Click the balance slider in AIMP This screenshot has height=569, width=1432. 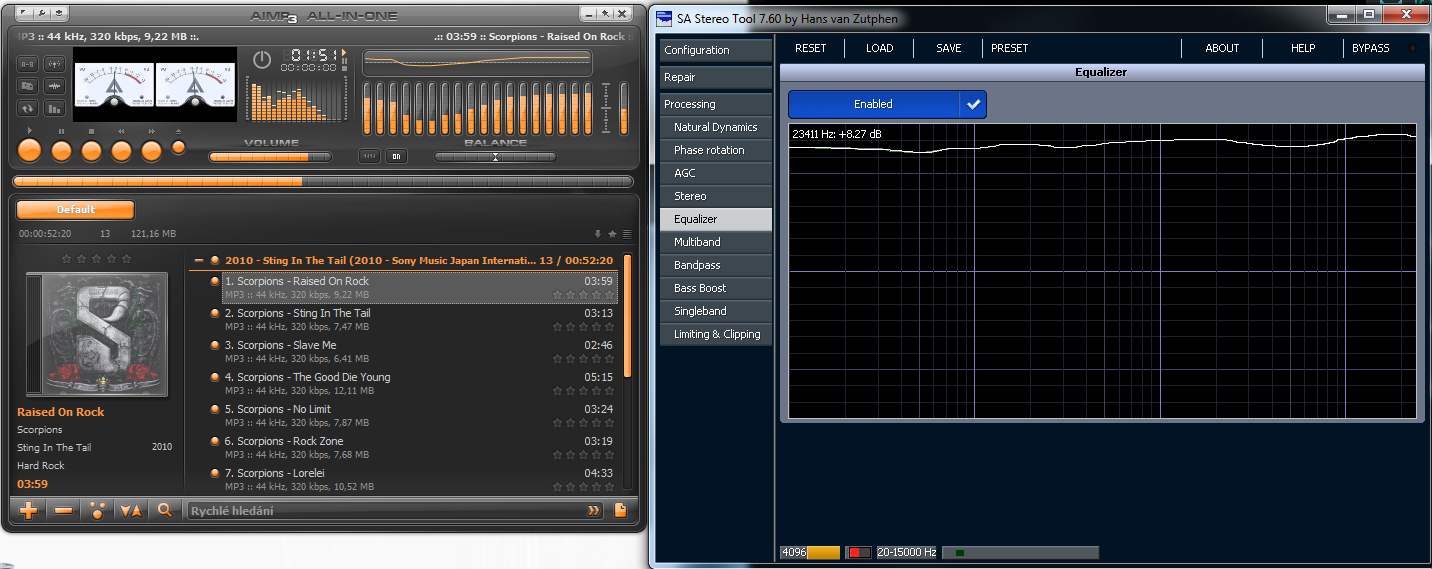495,156
